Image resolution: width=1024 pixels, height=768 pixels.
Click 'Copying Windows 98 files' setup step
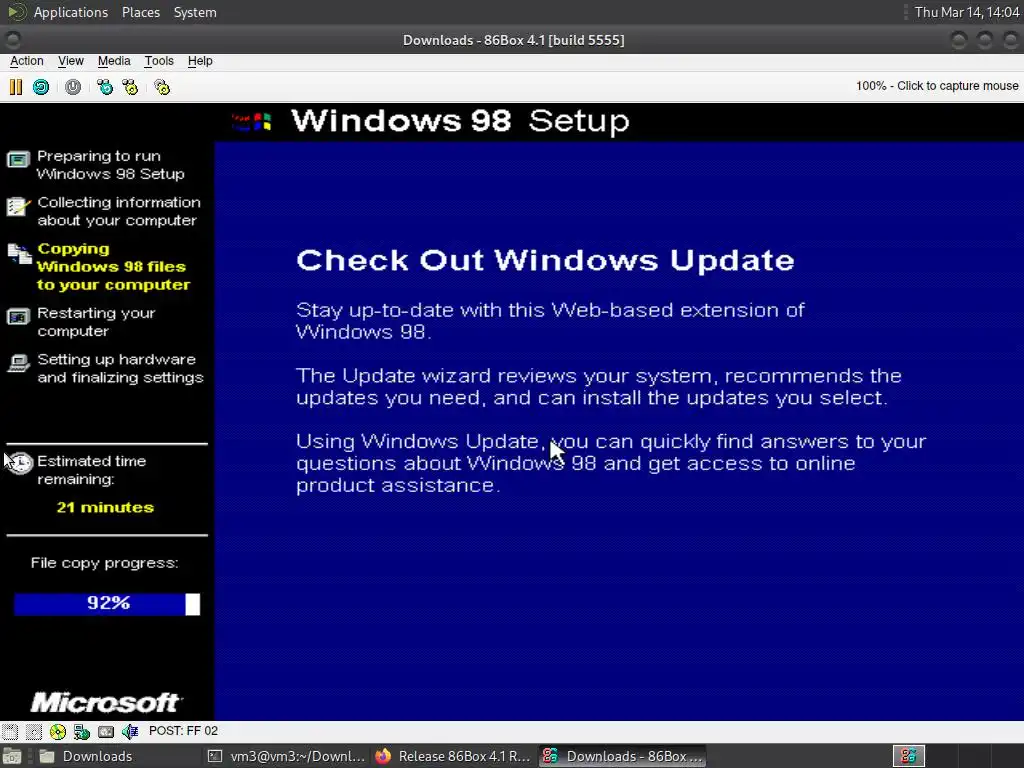click(114, 266)
